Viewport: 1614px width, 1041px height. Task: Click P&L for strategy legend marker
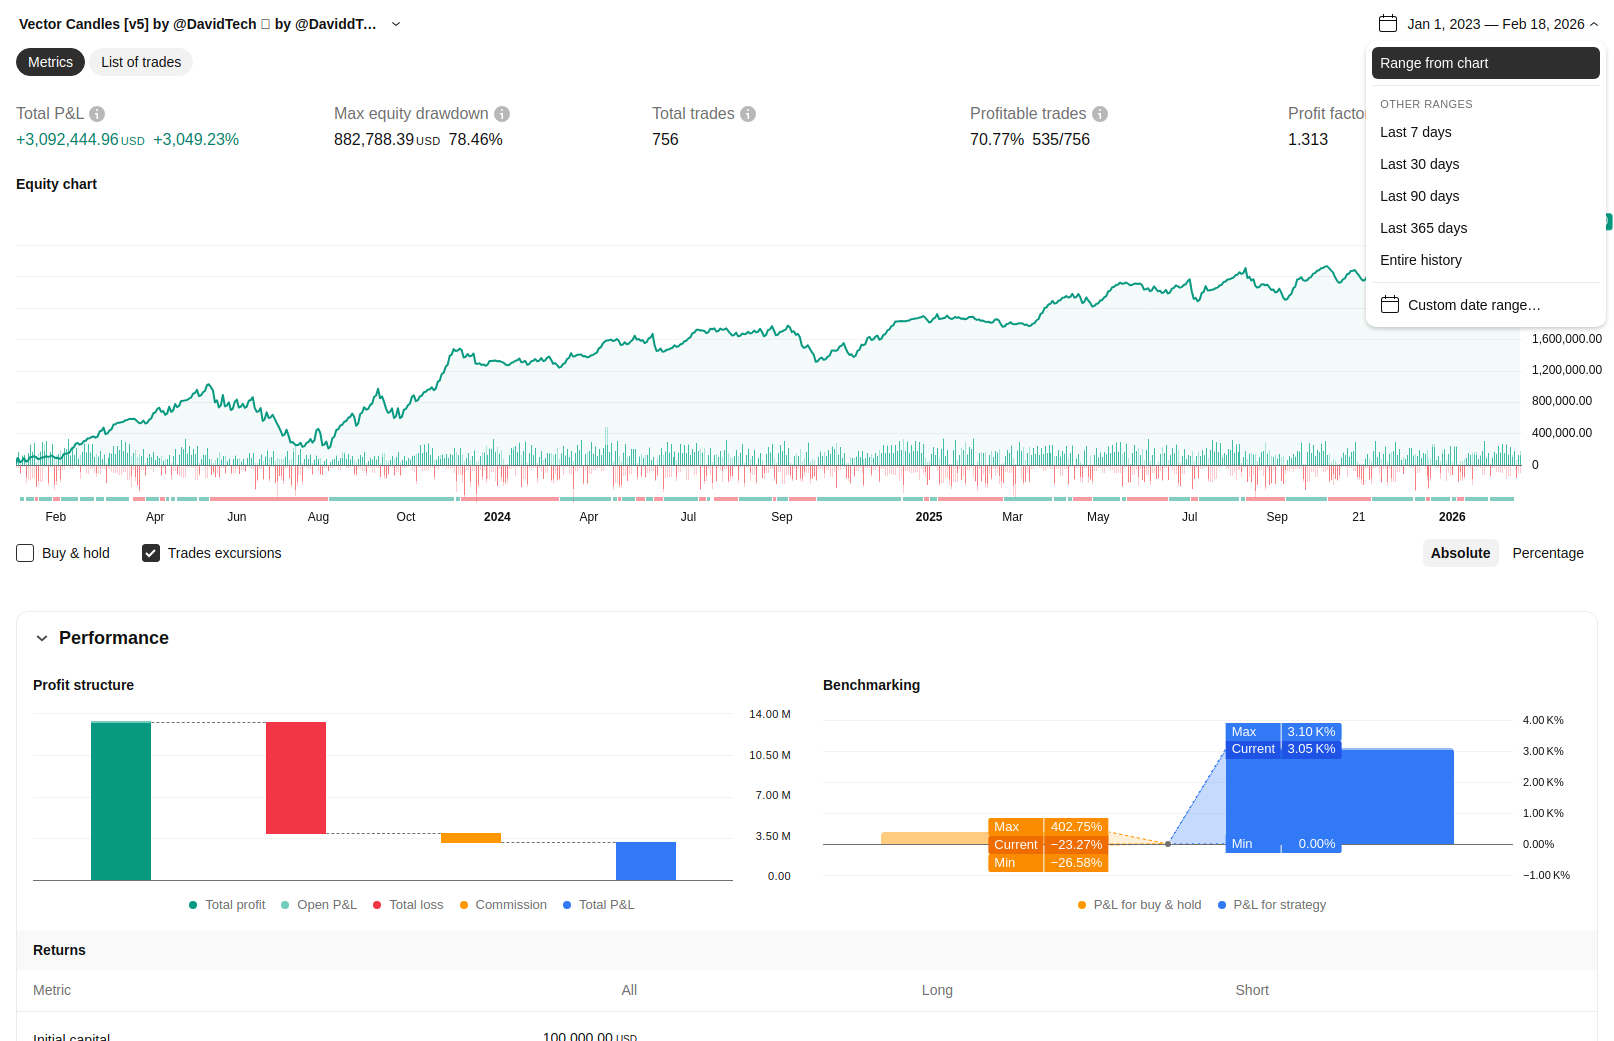(1222, 905)
